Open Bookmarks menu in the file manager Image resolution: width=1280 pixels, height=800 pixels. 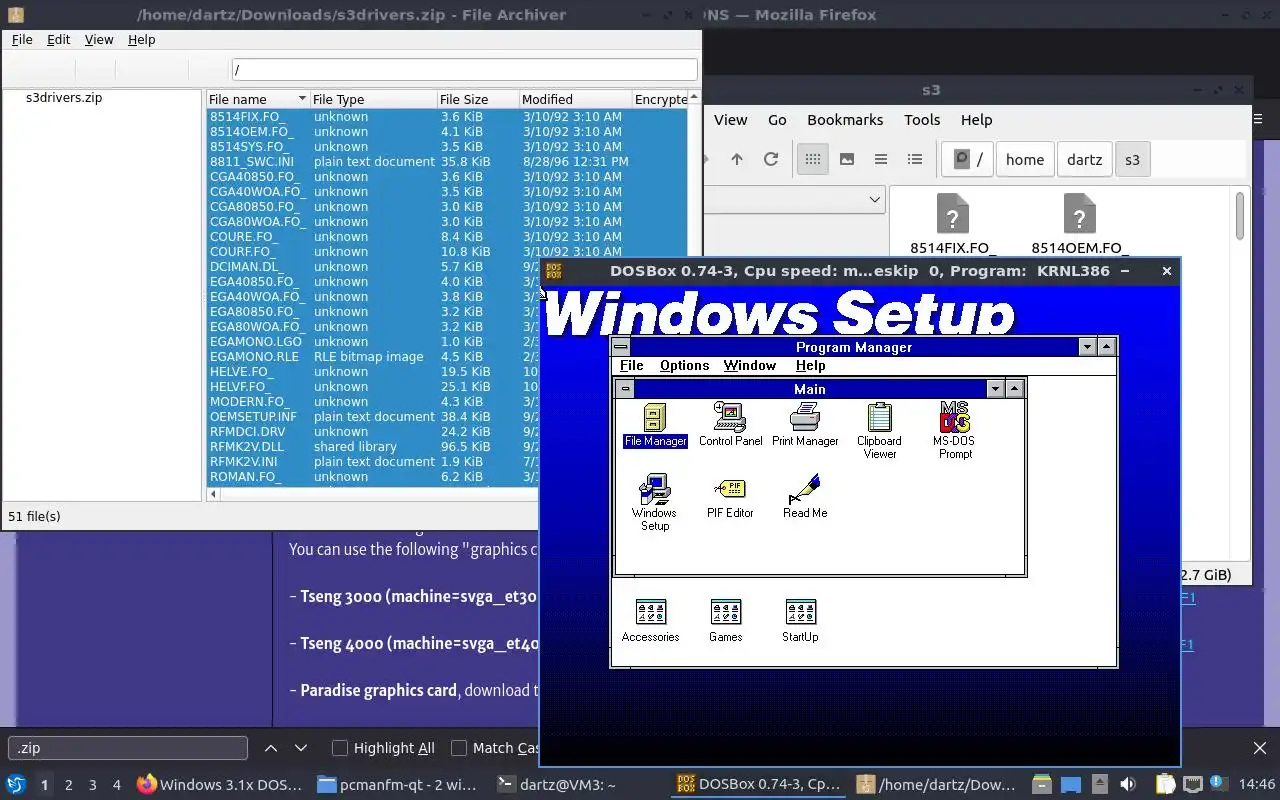click(x=845, y=120)
